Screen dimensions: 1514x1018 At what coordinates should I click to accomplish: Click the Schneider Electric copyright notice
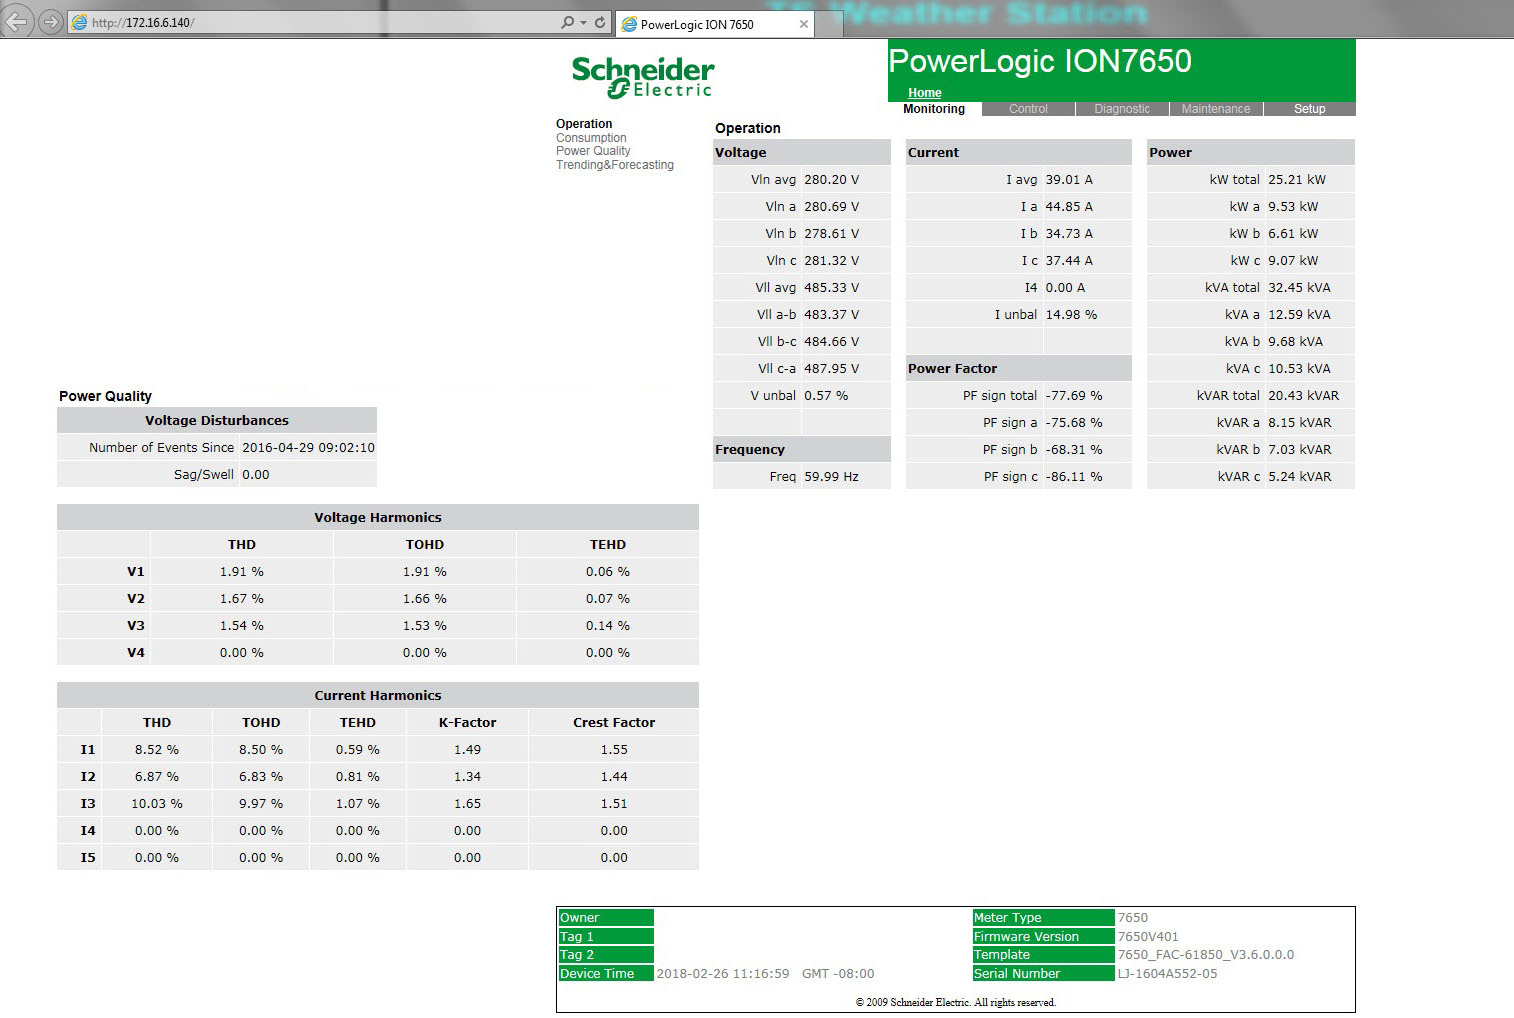[x=955, y=1002]
